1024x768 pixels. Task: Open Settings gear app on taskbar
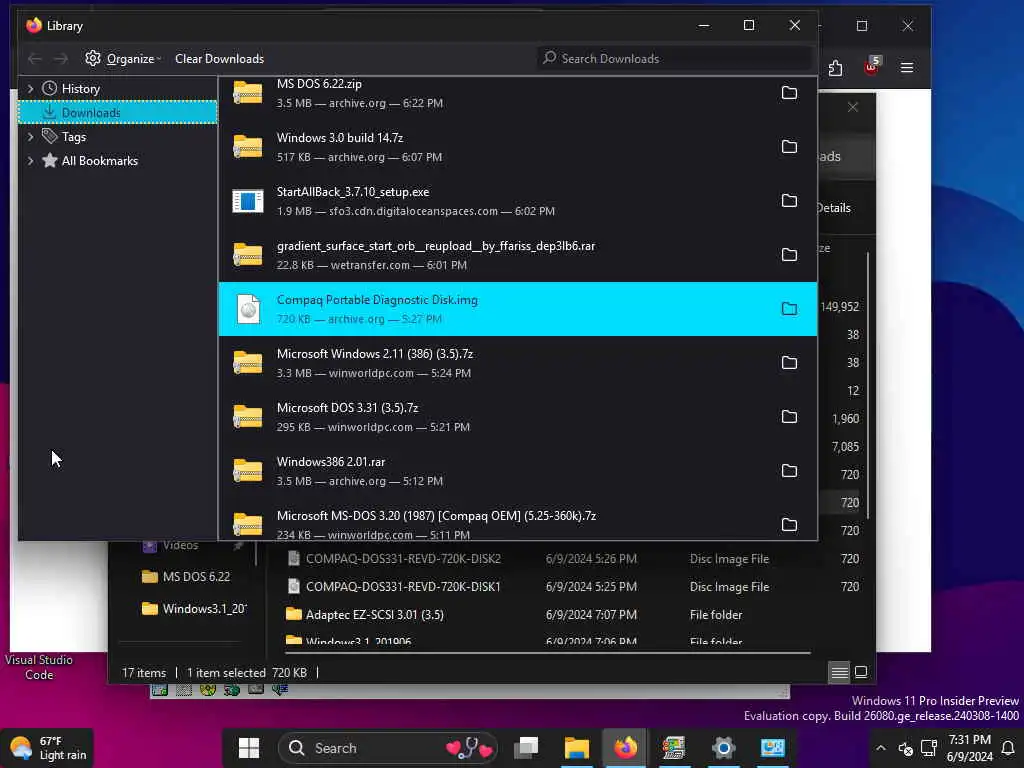[x=724, y=748]
